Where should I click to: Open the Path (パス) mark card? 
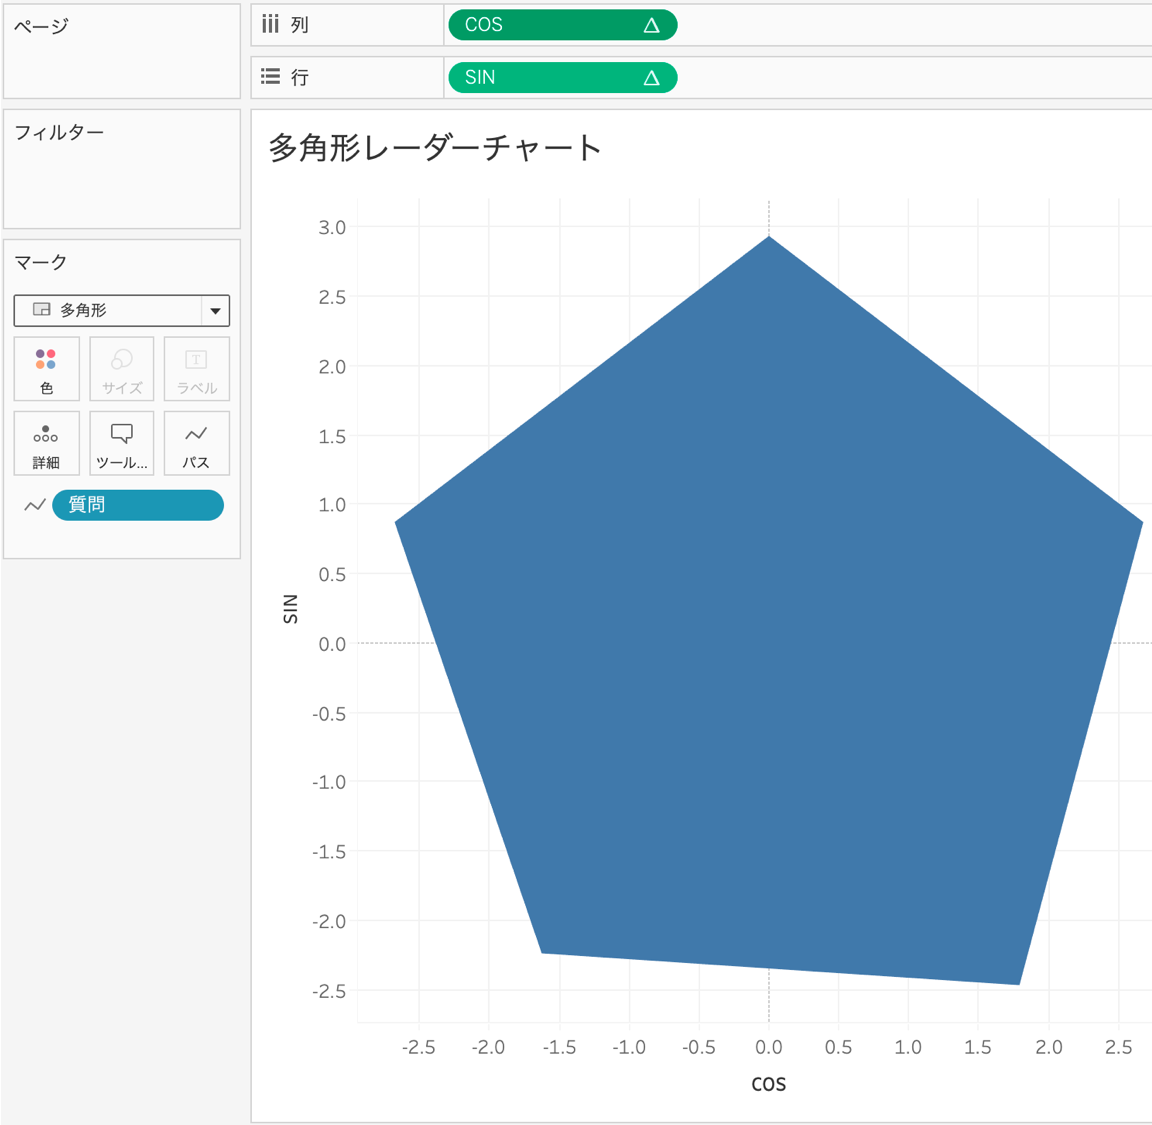[x=197, y=443]
